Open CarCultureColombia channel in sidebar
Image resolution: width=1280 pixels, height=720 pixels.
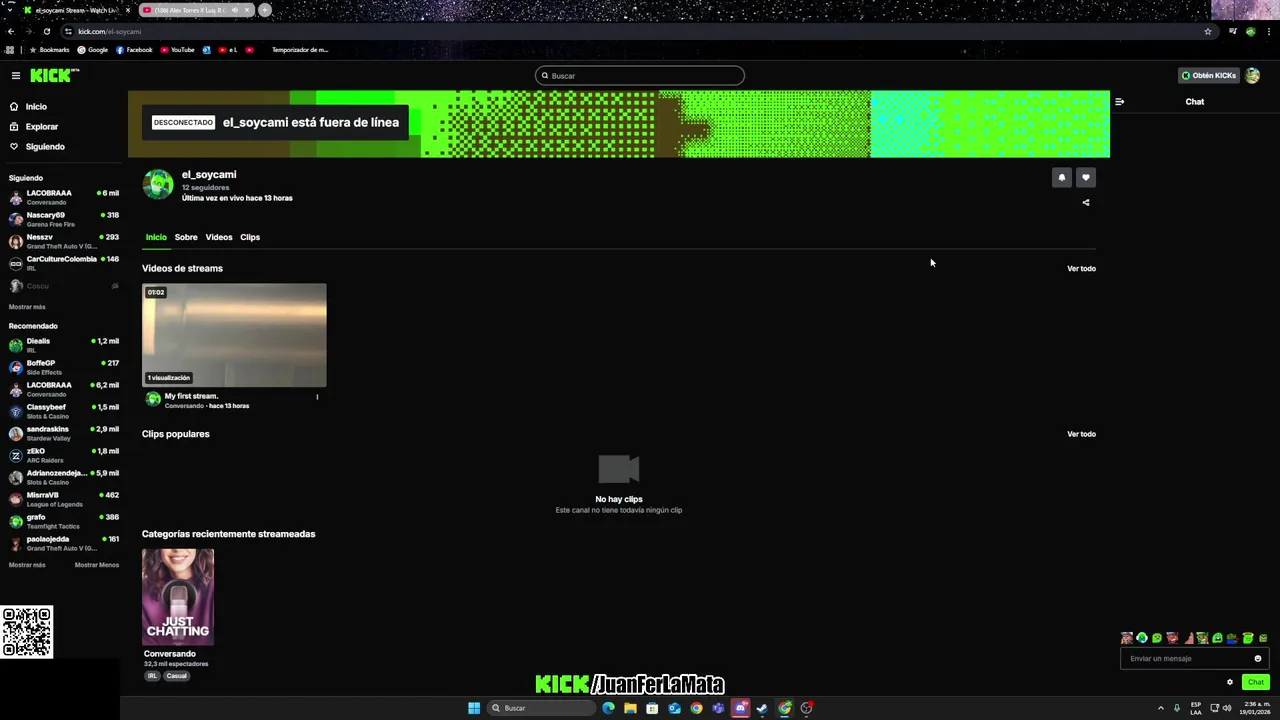64,263
